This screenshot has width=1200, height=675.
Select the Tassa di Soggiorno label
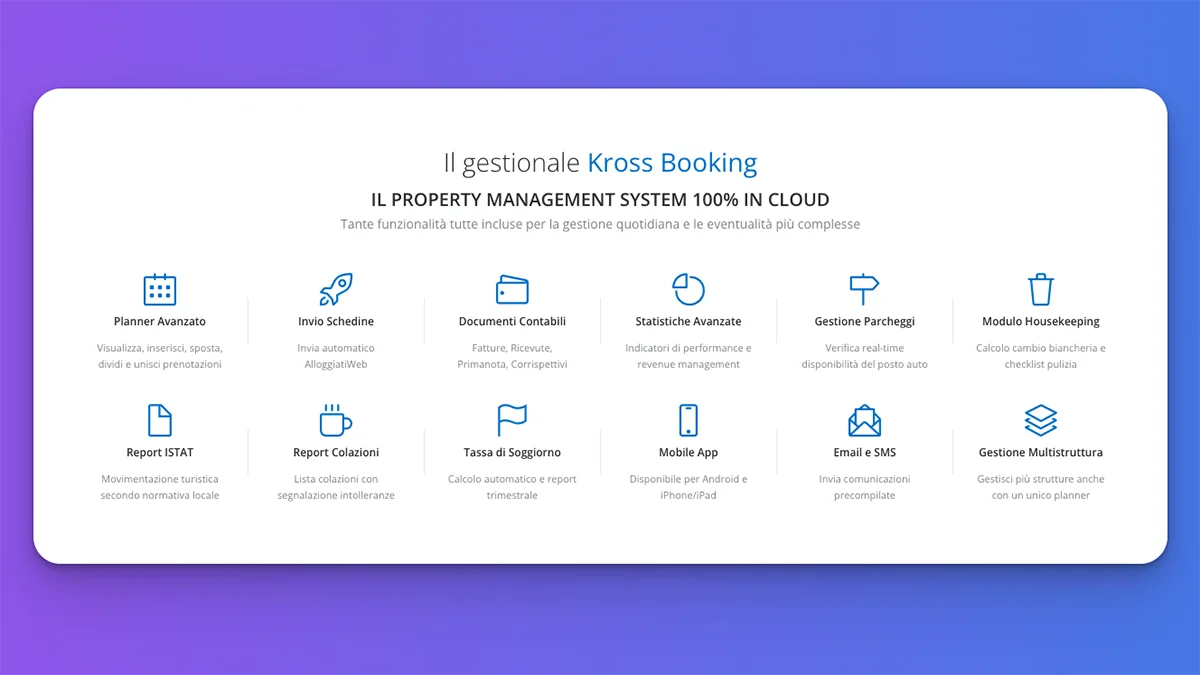(512, 453)
